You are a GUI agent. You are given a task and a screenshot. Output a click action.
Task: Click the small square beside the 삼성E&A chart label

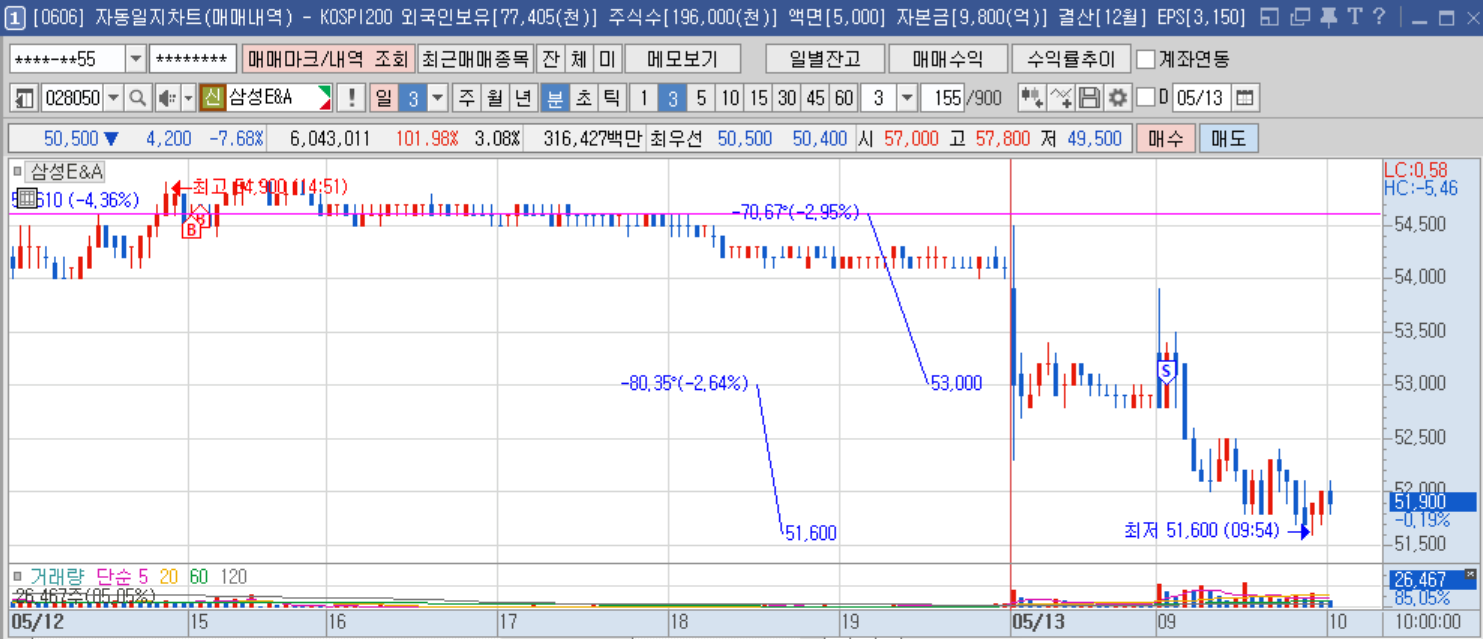click(18, 171)
